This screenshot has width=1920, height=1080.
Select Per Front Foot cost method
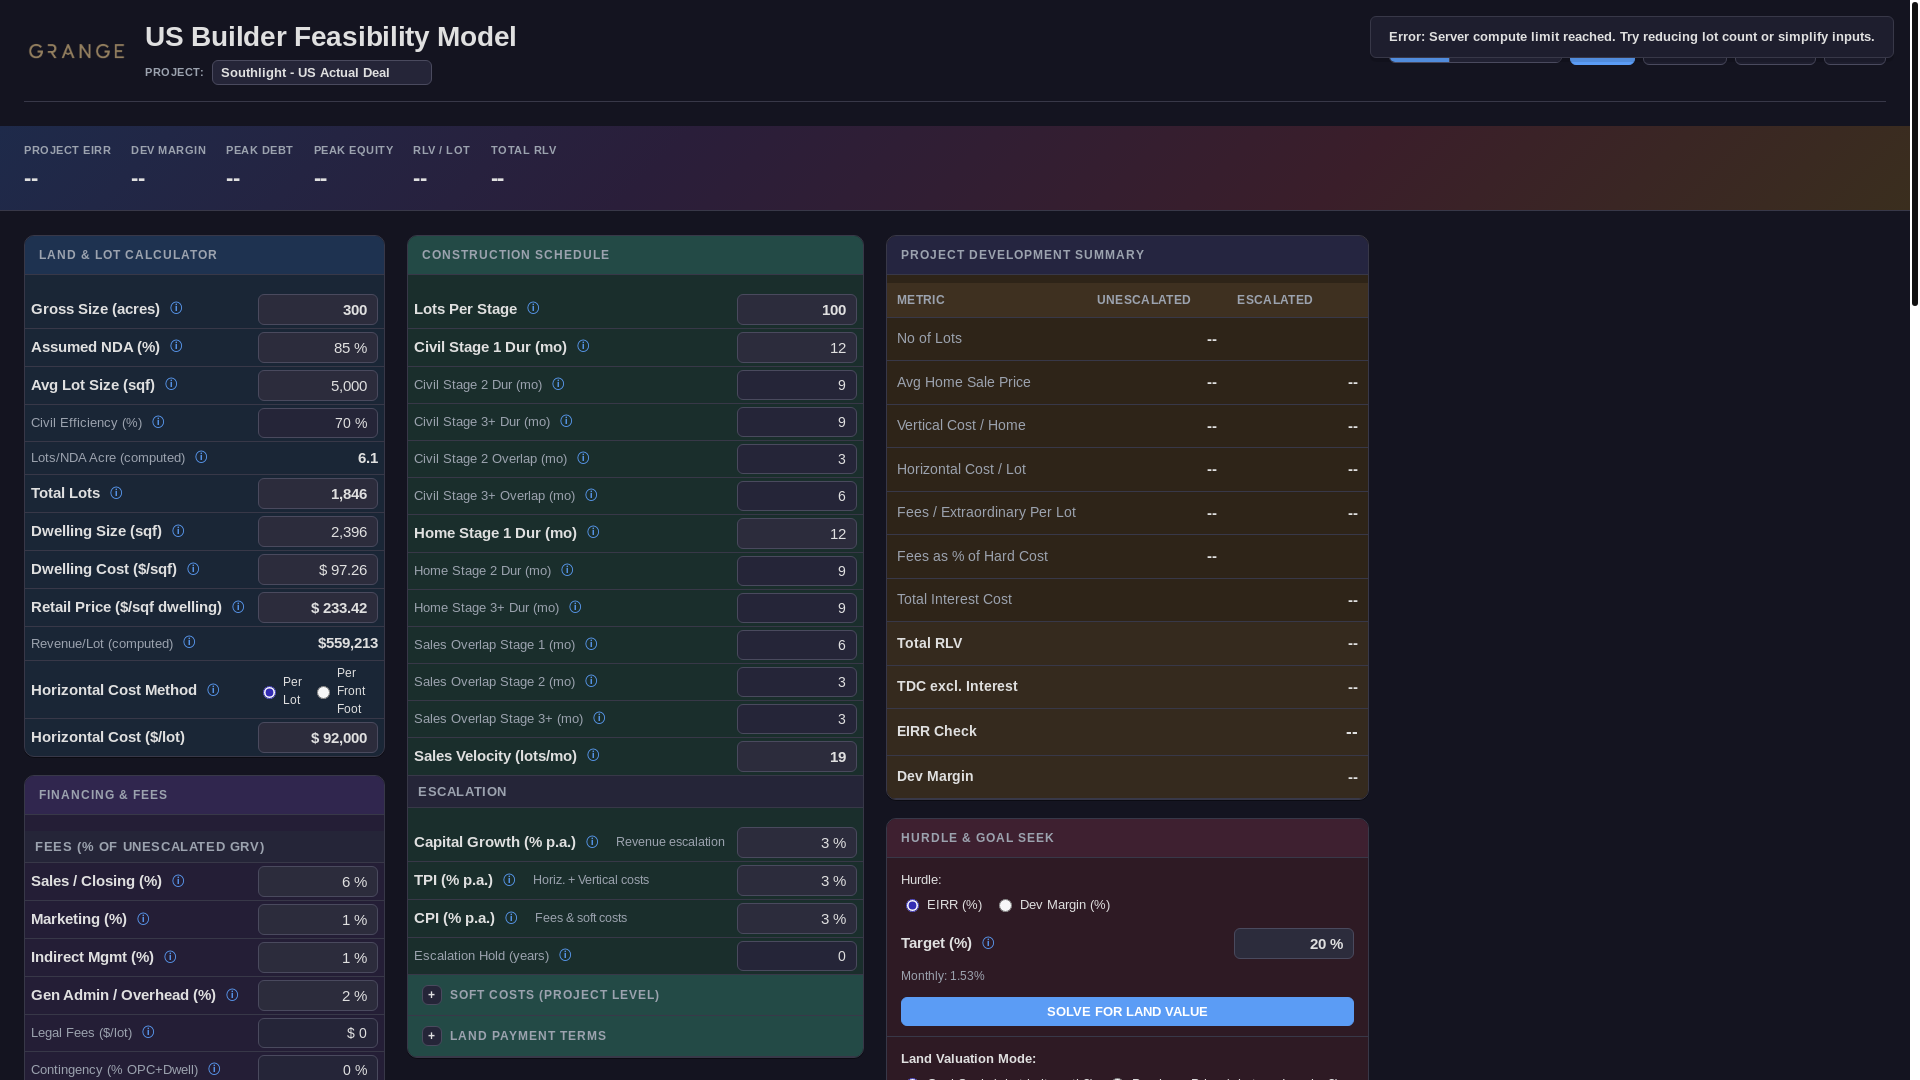323,692
